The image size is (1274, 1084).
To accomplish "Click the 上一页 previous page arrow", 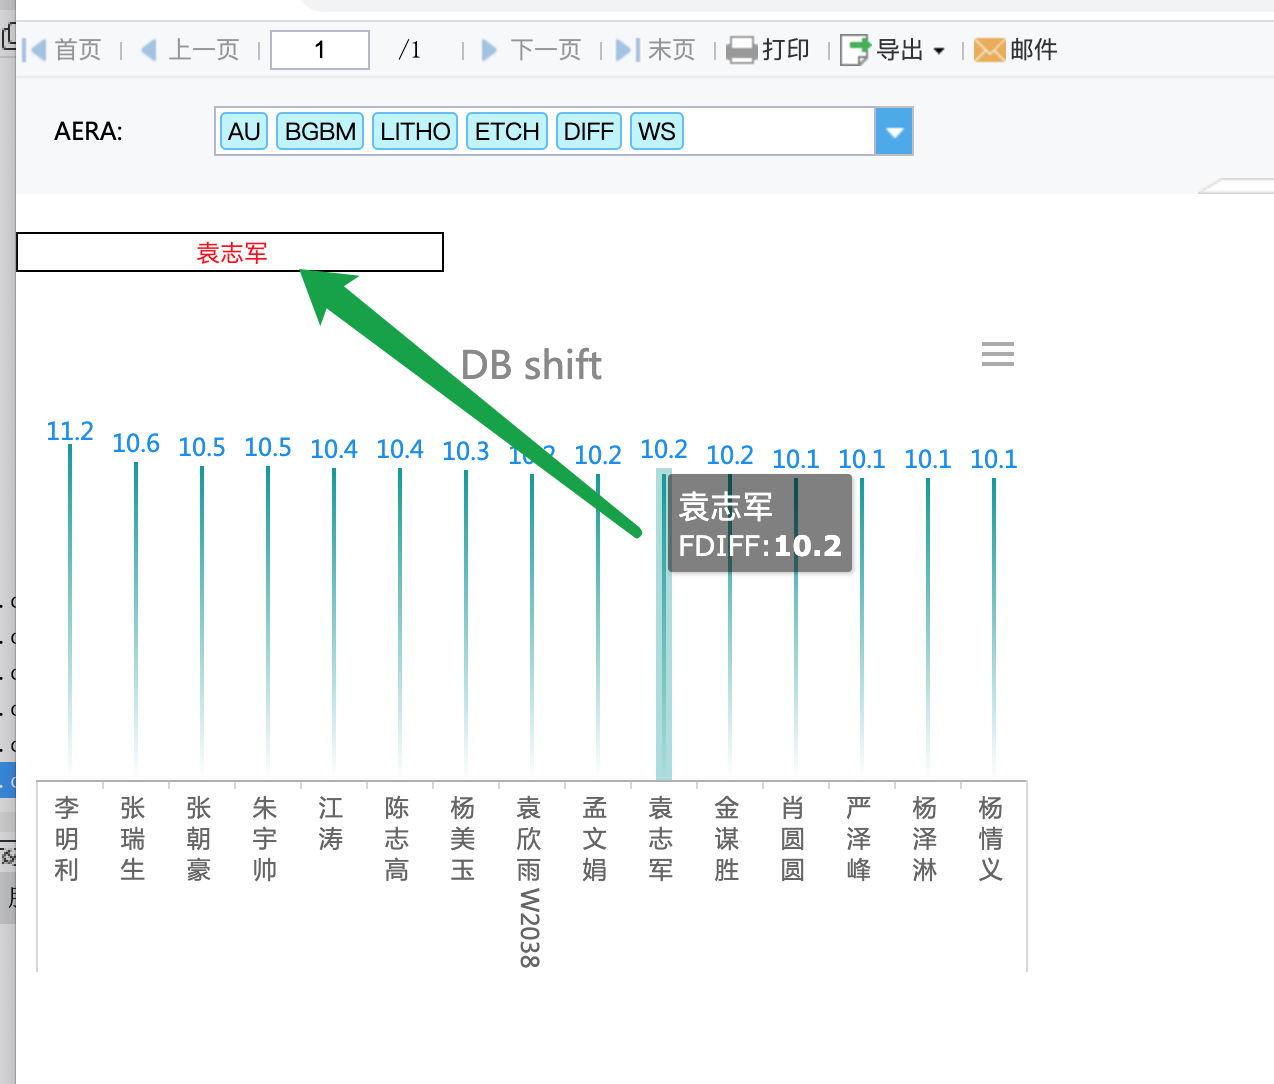I will [149, 49].
